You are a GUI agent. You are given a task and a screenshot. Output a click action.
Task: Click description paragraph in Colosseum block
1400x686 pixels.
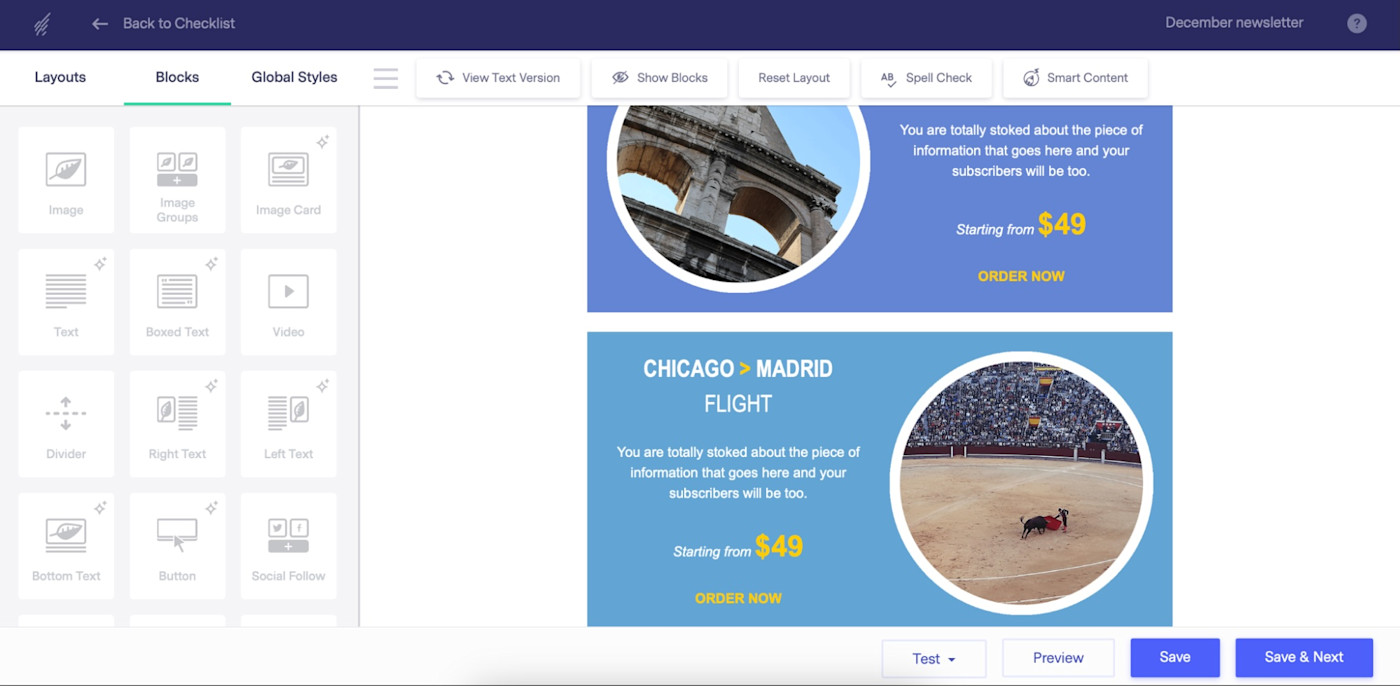click(x=1021, y=151)
